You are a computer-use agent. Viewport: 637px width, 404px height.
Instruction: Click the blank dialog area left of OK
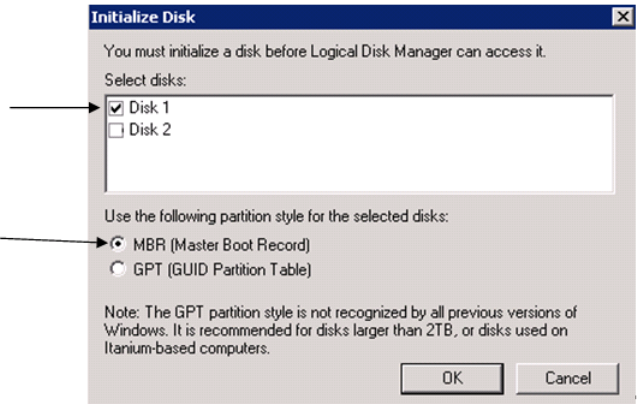pyautogui.click(x=250, y=379)
